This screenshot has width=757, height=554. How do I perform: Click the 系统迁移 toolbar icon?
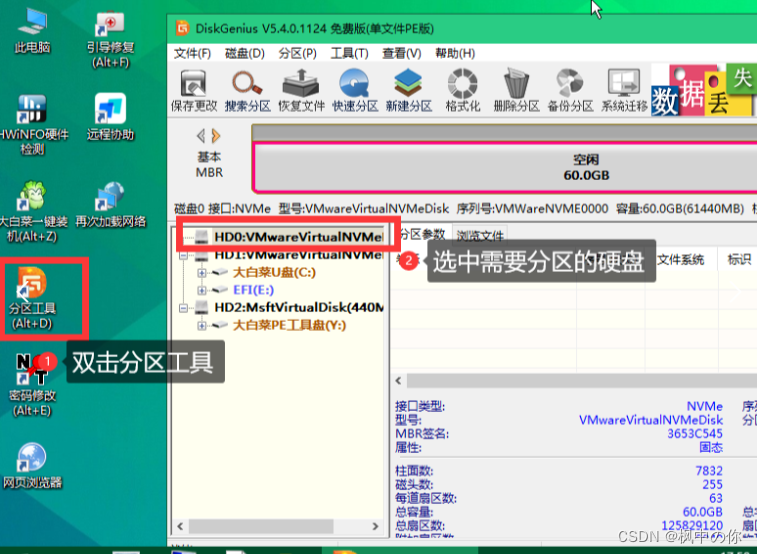624,90
